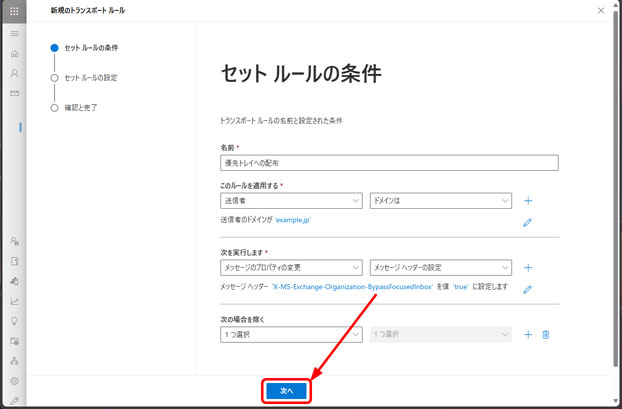The image size is (622, 409).
Task: Click the トランスポート ルールの名前と設定された条件 description
Action: (281, 121)
